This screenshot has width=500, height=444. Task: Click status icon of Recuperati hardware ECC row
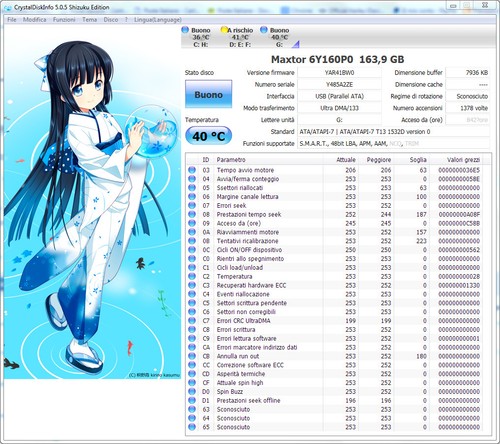pos(192,285)
